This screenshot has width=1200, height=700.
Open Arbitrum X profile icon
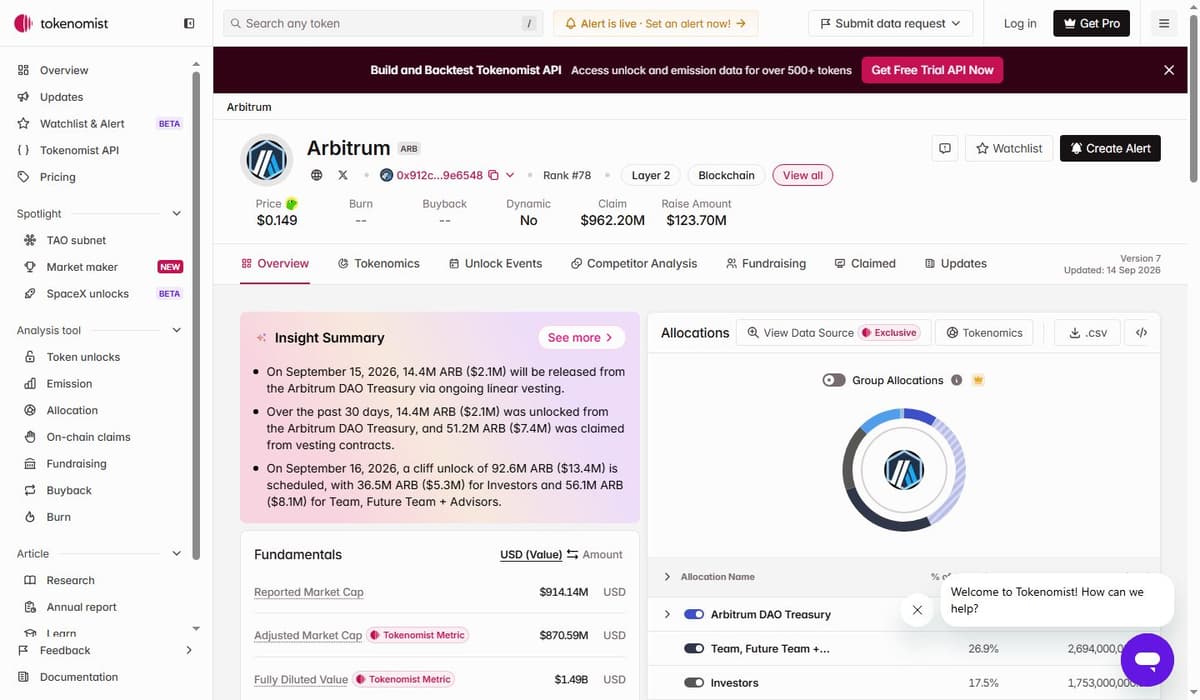(343, 175)
